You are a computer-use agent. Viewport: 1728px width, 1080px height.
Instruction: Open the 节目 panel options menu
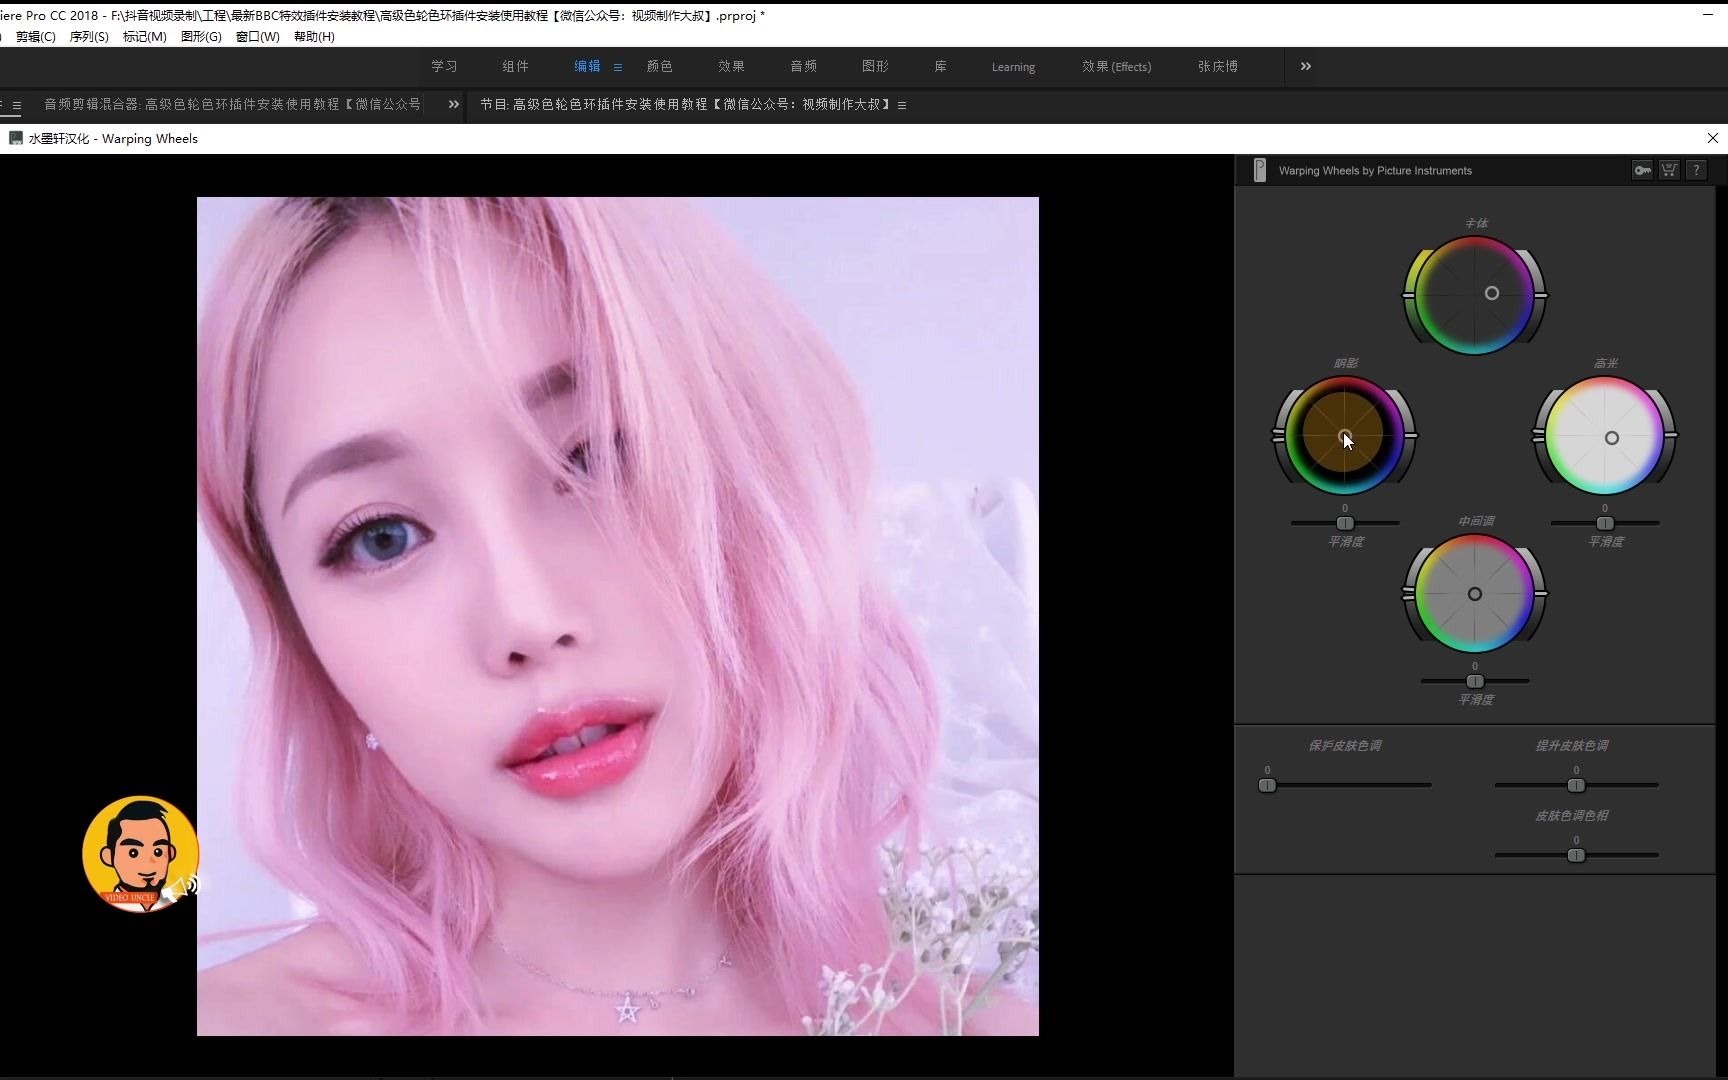[x=902, y=105]
